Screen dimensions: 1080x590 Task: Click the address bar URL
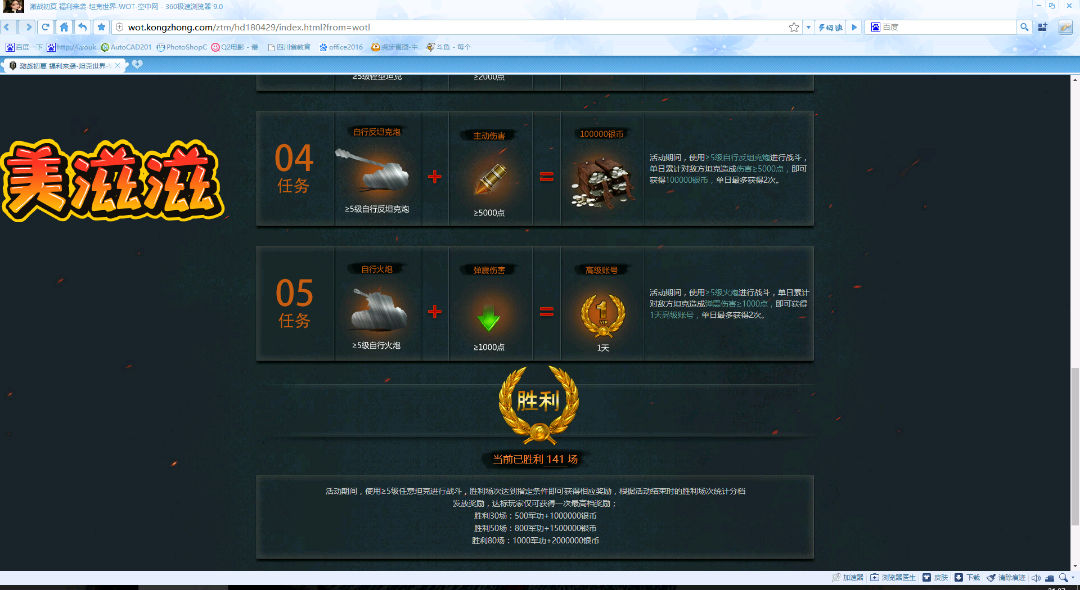click(x=249, y=27)
